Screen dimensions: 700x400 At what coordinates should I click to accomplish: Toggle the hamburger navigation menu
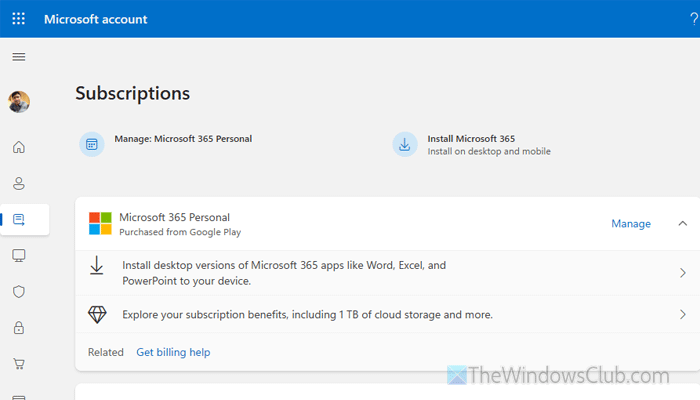pos(19,57)
